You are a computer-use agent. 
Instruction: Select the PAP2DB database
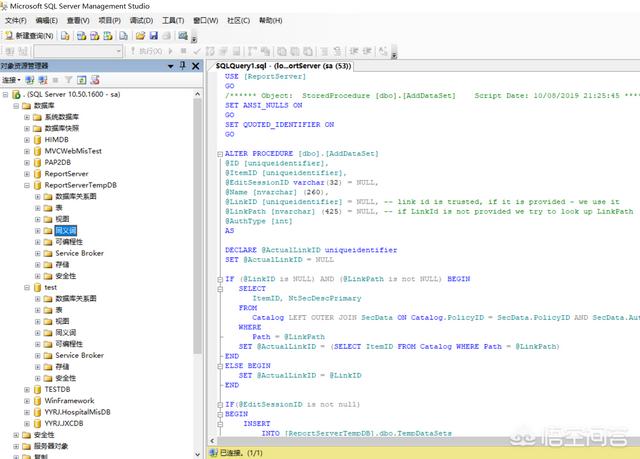(x=58, y=162)
